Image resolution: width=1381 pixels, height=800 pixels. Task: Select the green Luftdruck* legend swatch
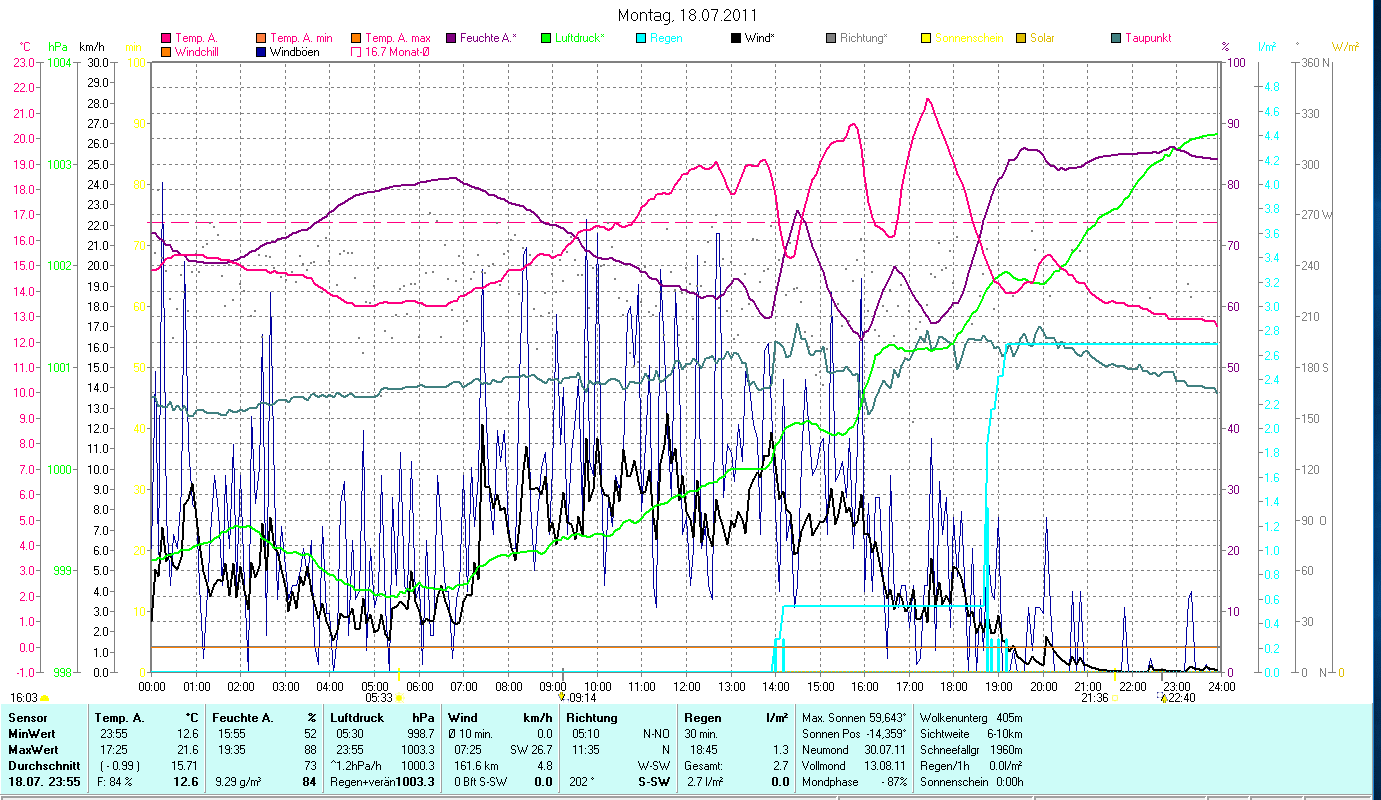pyautogui.click(x=546, y=38)
